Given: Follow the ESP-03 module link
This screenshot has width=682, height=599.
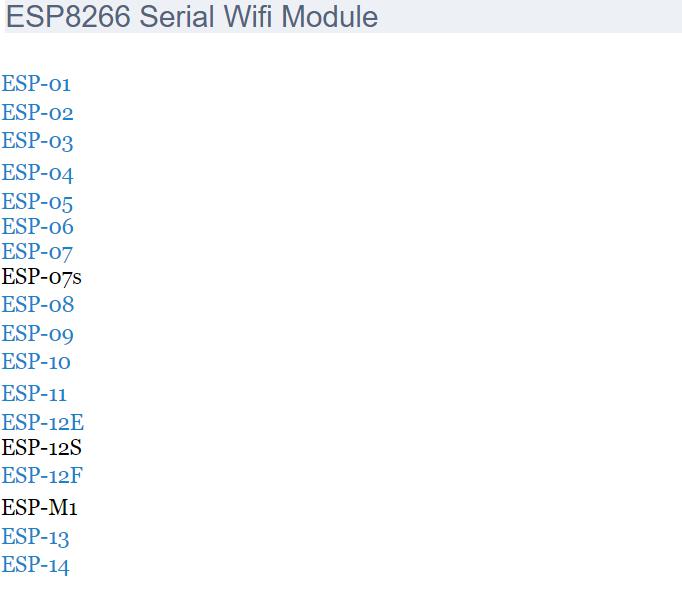Looking at the screenshot, I should click(x=37, y=141).
